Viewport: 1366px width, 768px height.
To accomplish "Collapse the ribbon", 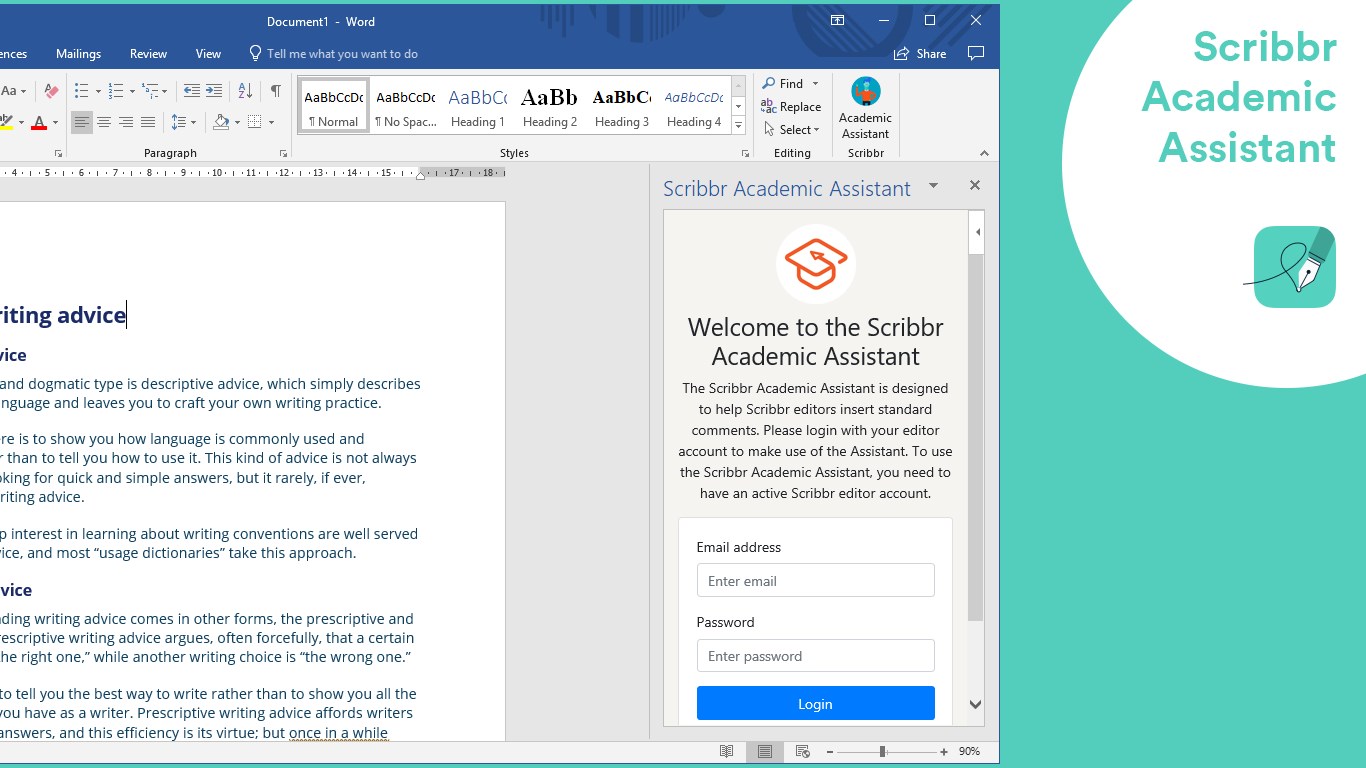I will coord(984,153).
